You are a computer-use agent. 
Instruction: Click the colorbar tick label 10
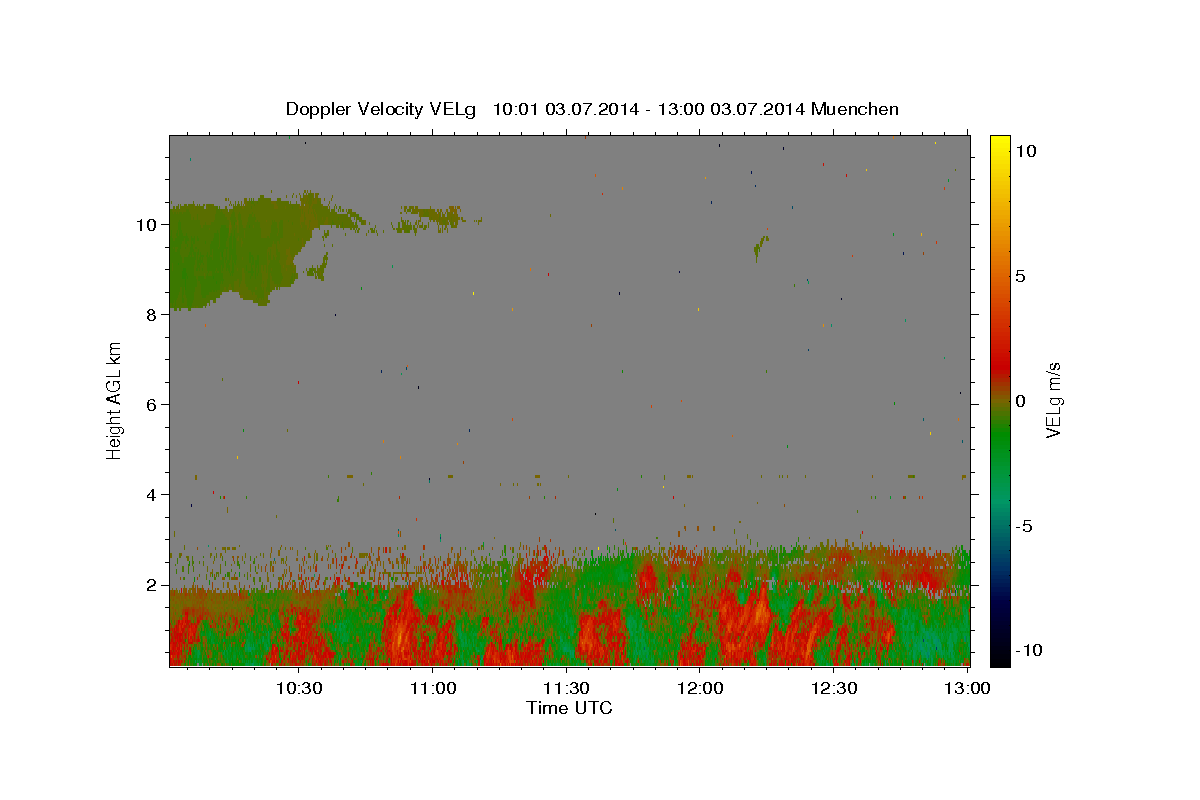pyautogui.click(x=1026, y=150)
